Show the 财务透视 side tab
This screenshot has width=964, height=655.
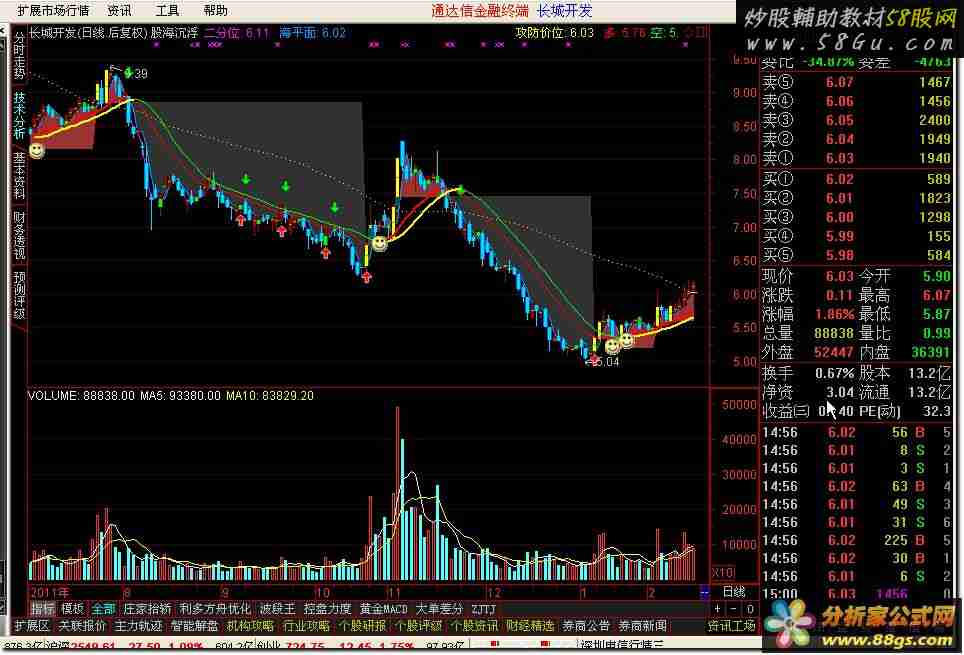click(x=19, y=236)
